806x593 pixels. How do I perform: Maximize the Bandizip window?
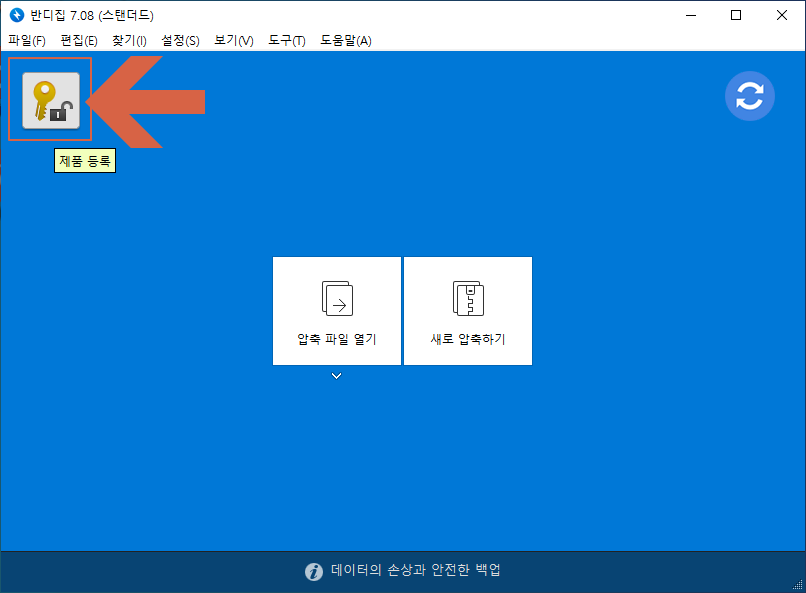click(x=736, y=15)
